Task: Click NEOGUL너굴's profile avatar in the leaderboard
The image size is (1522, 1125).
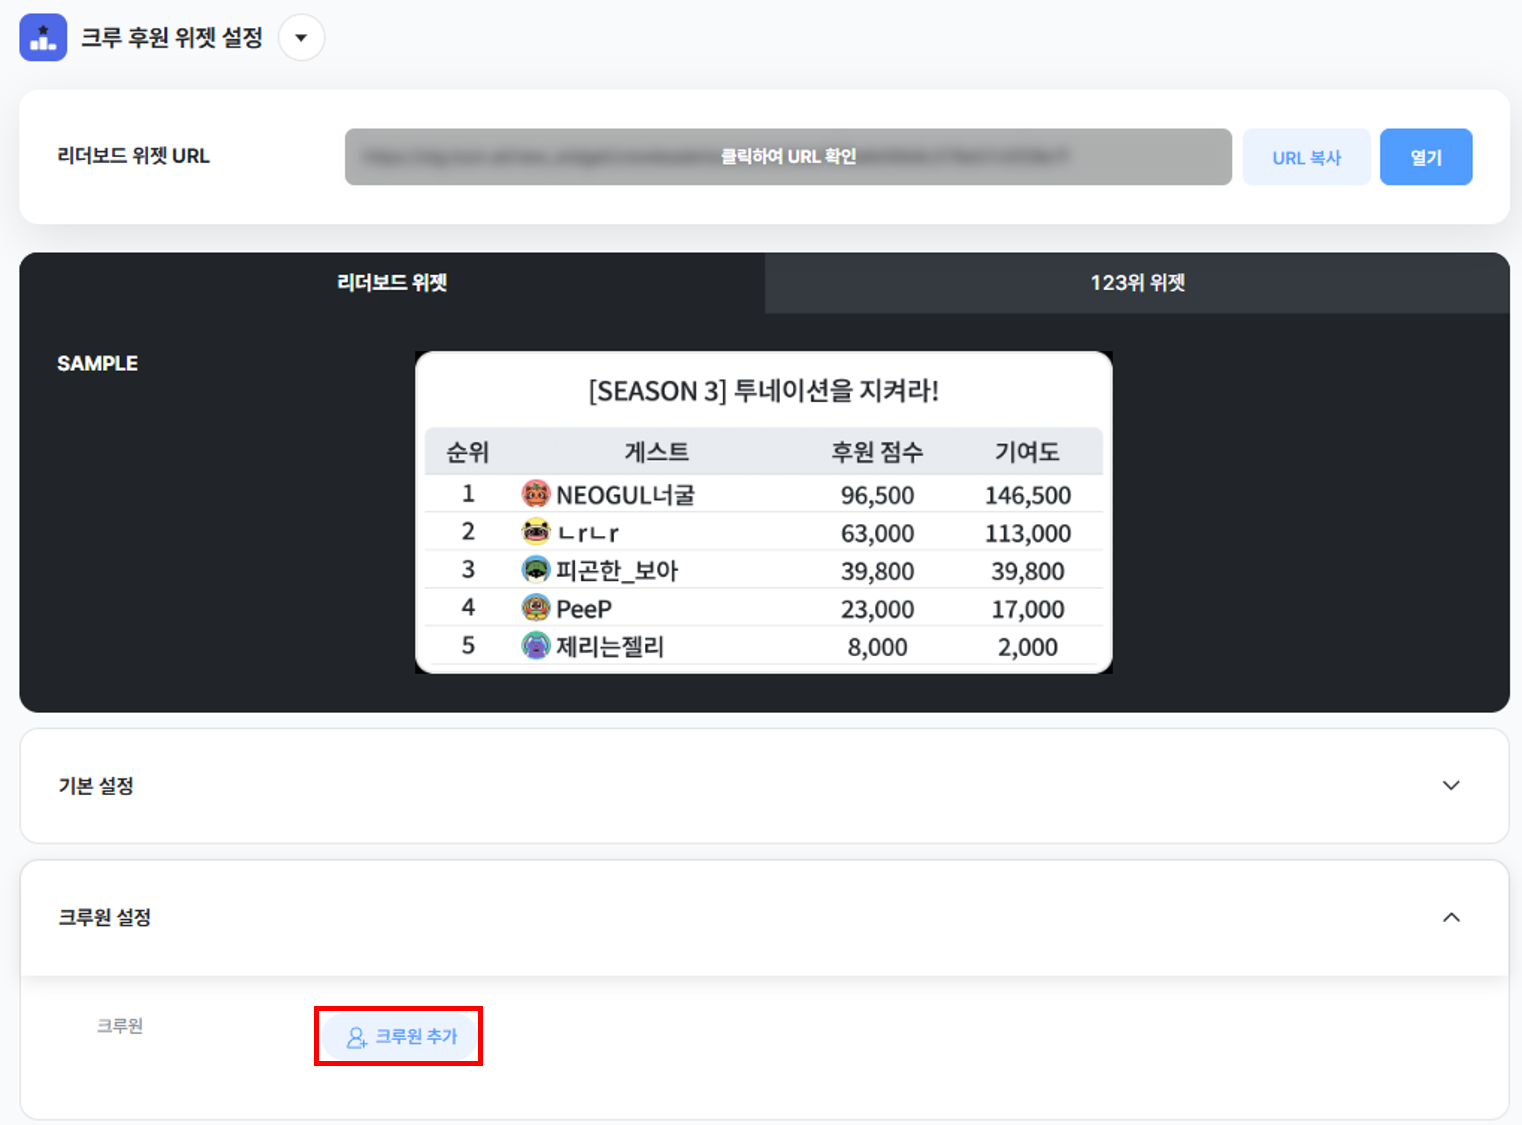Action: (x=536, y=493)
